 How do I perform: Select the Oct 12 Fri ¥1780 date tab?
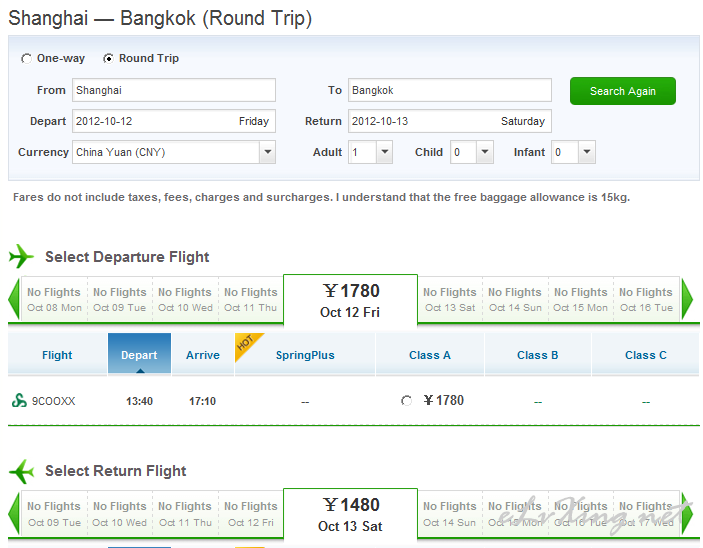point(350,300)
